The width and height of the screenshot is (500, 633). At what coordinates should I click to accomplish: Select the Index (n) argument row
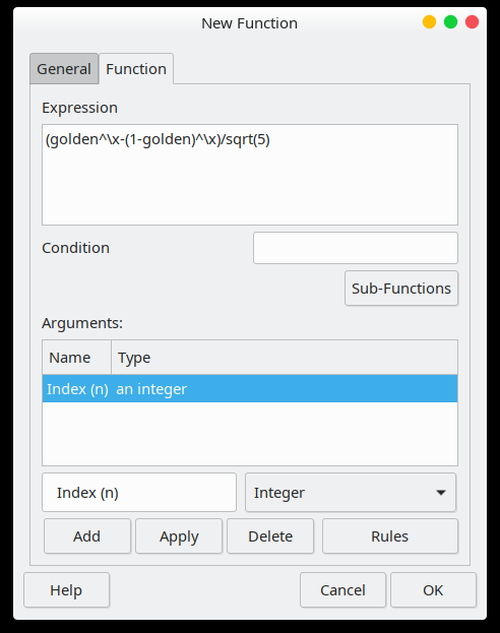(250, 389)
